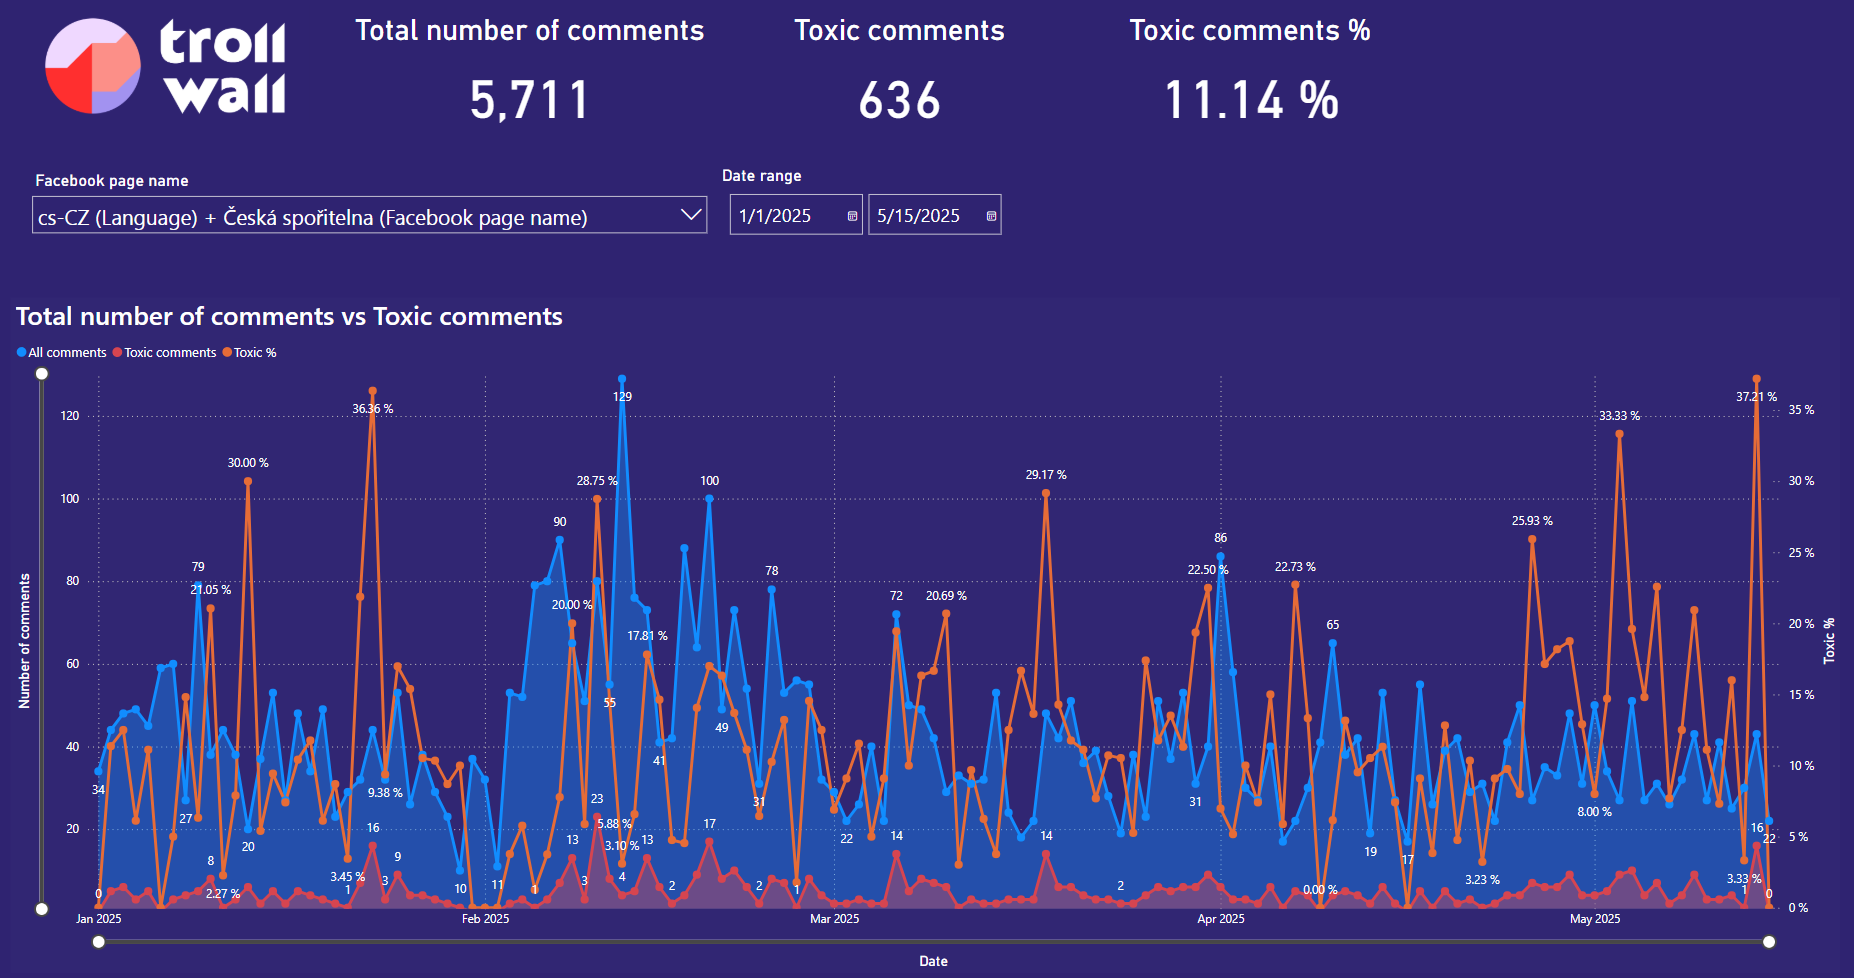Image resolution: width=1854 pixels, height=978 pixels.
Task: Select the 37.21 % toxic peak data point
Action: click(1756, 380)
